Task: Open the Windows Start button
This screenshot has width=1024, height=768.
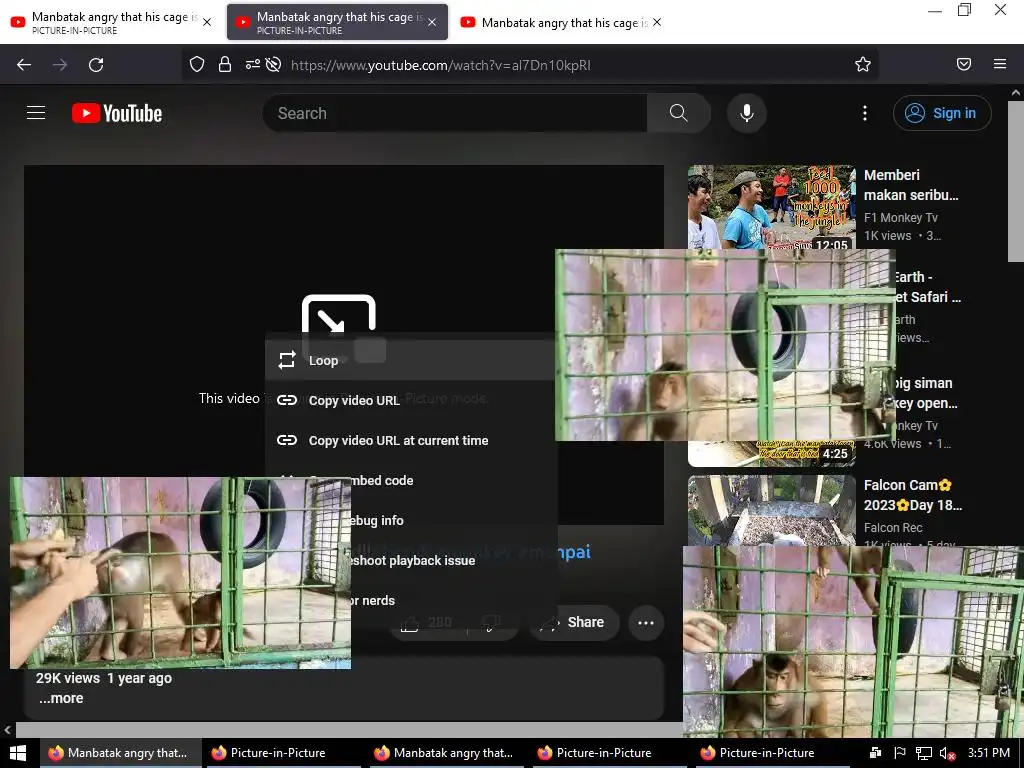Action: point(18,753)
